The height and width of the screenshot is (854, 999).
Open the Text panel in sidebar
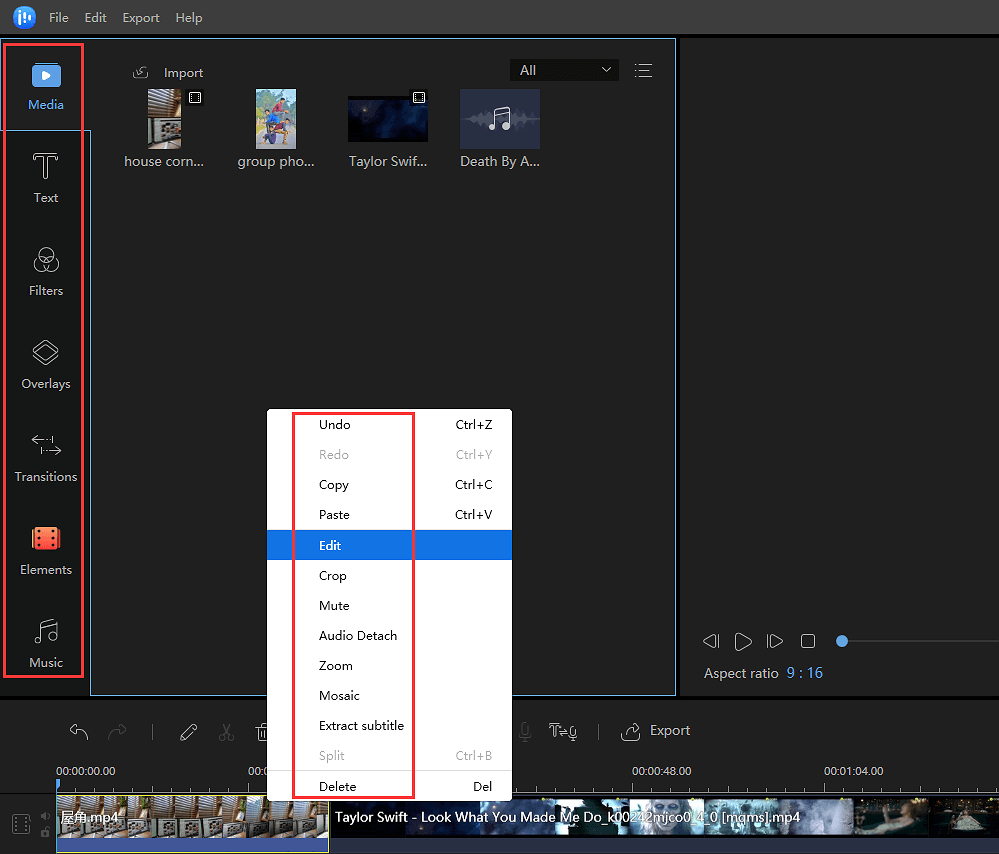pos(45,178)
